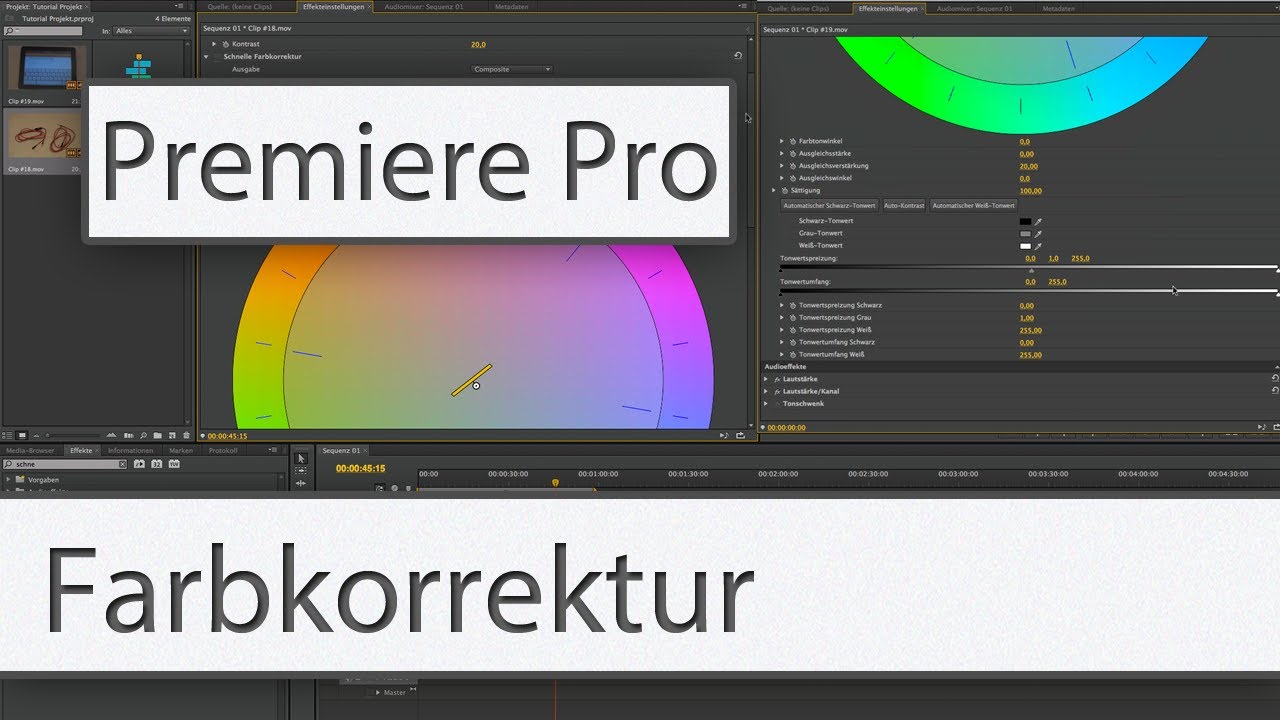Open Audiomixer: Sequenz 01 tab in left panel
This screenshot has height=720, width=1280.
(424, 7)
